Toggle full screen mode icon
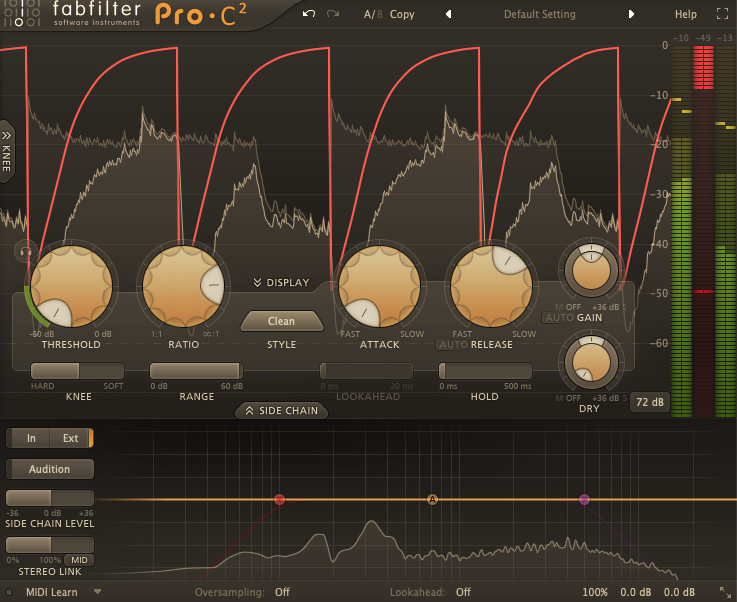The image size is (737, 602). (722, 14)
